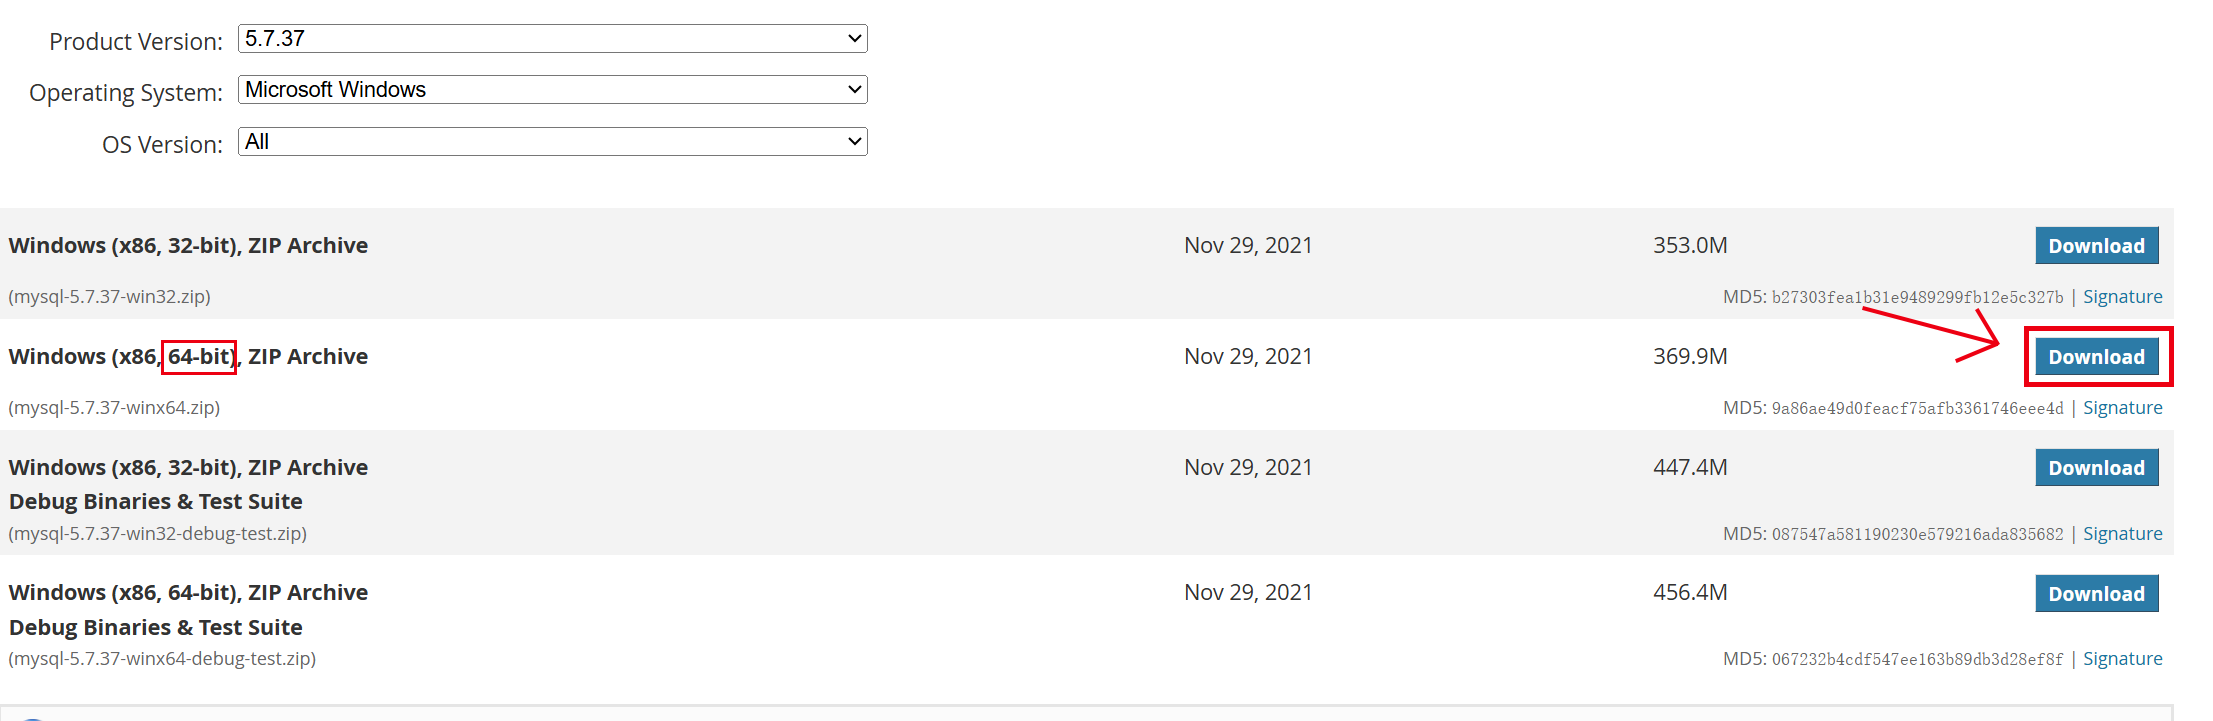
Task: Click the red-highlighted Download button
Action: pyautogui.click(x=2096, y=357)
